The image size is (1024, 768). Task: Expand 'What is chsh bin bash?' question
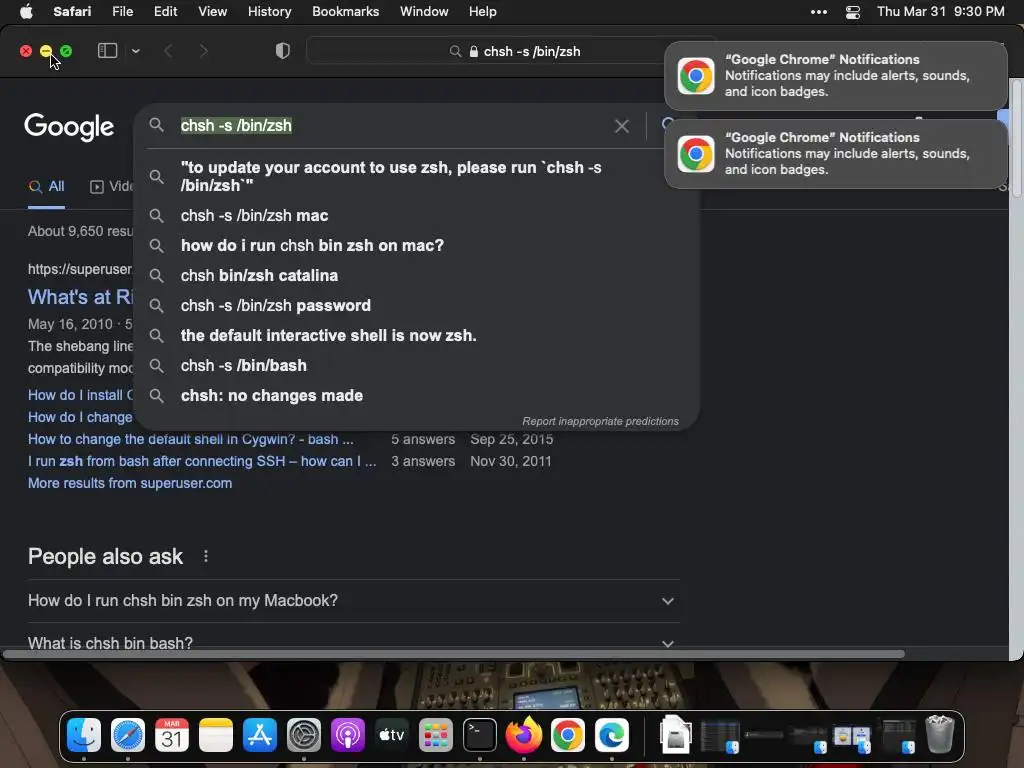[353, 643]
